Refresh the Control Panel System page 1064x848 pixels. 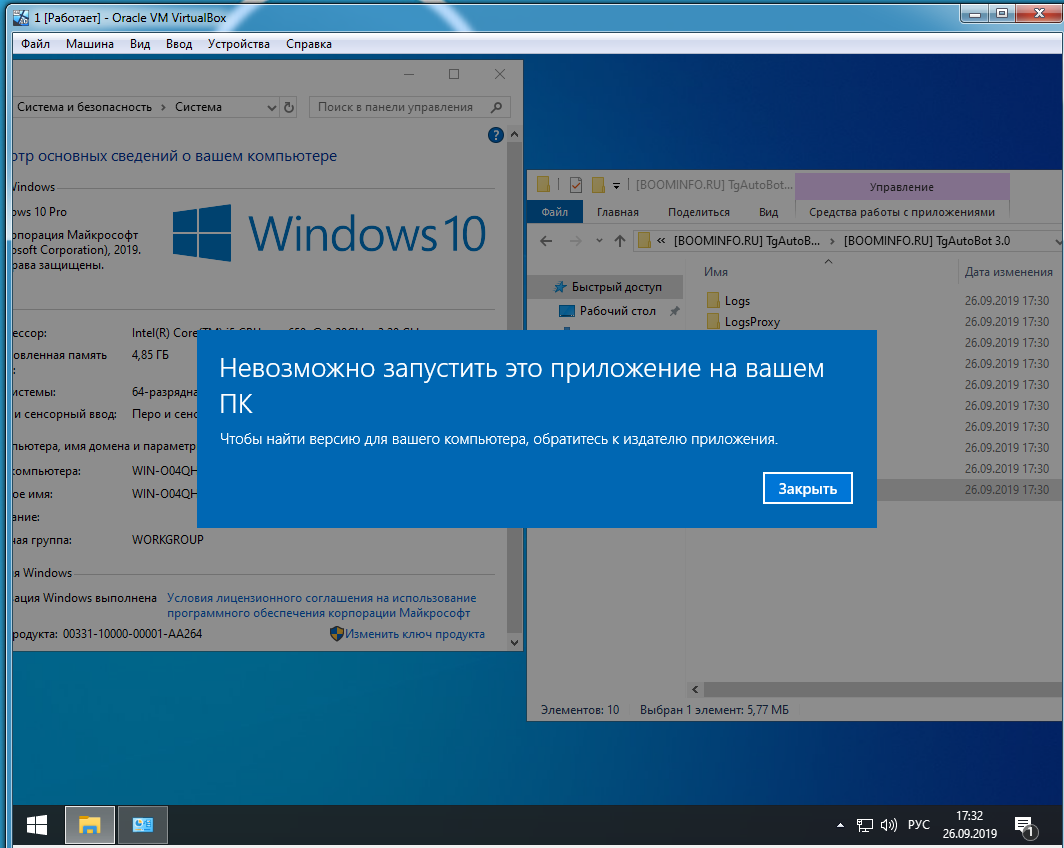(x=289, y=107)
